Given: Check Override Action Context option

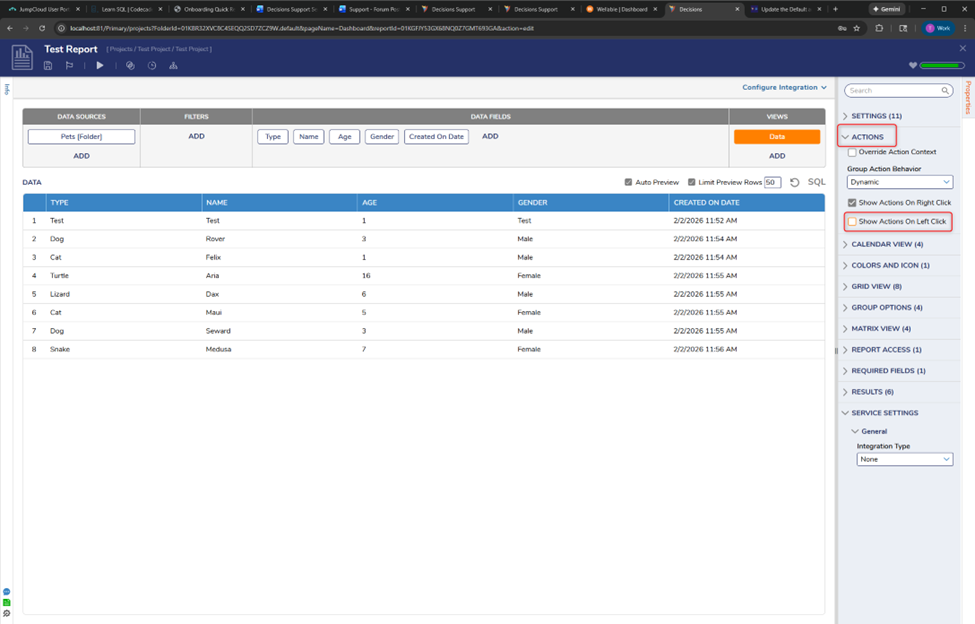Looking at the screenshot, I should click(x=852, y=152).
